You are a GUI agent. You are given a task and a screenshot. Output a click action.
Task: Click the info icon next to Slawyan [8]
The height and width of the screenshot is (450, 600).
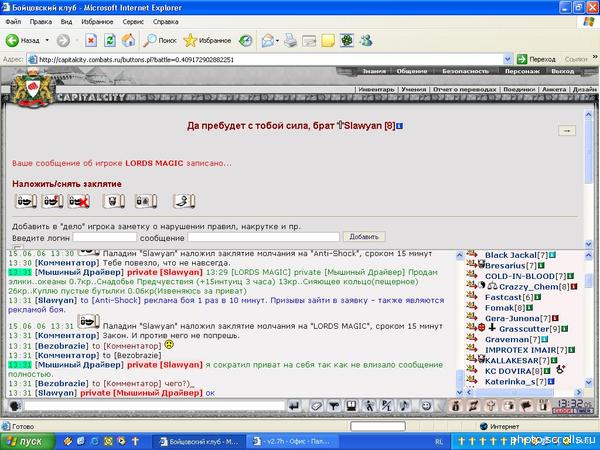coord(399,126)
